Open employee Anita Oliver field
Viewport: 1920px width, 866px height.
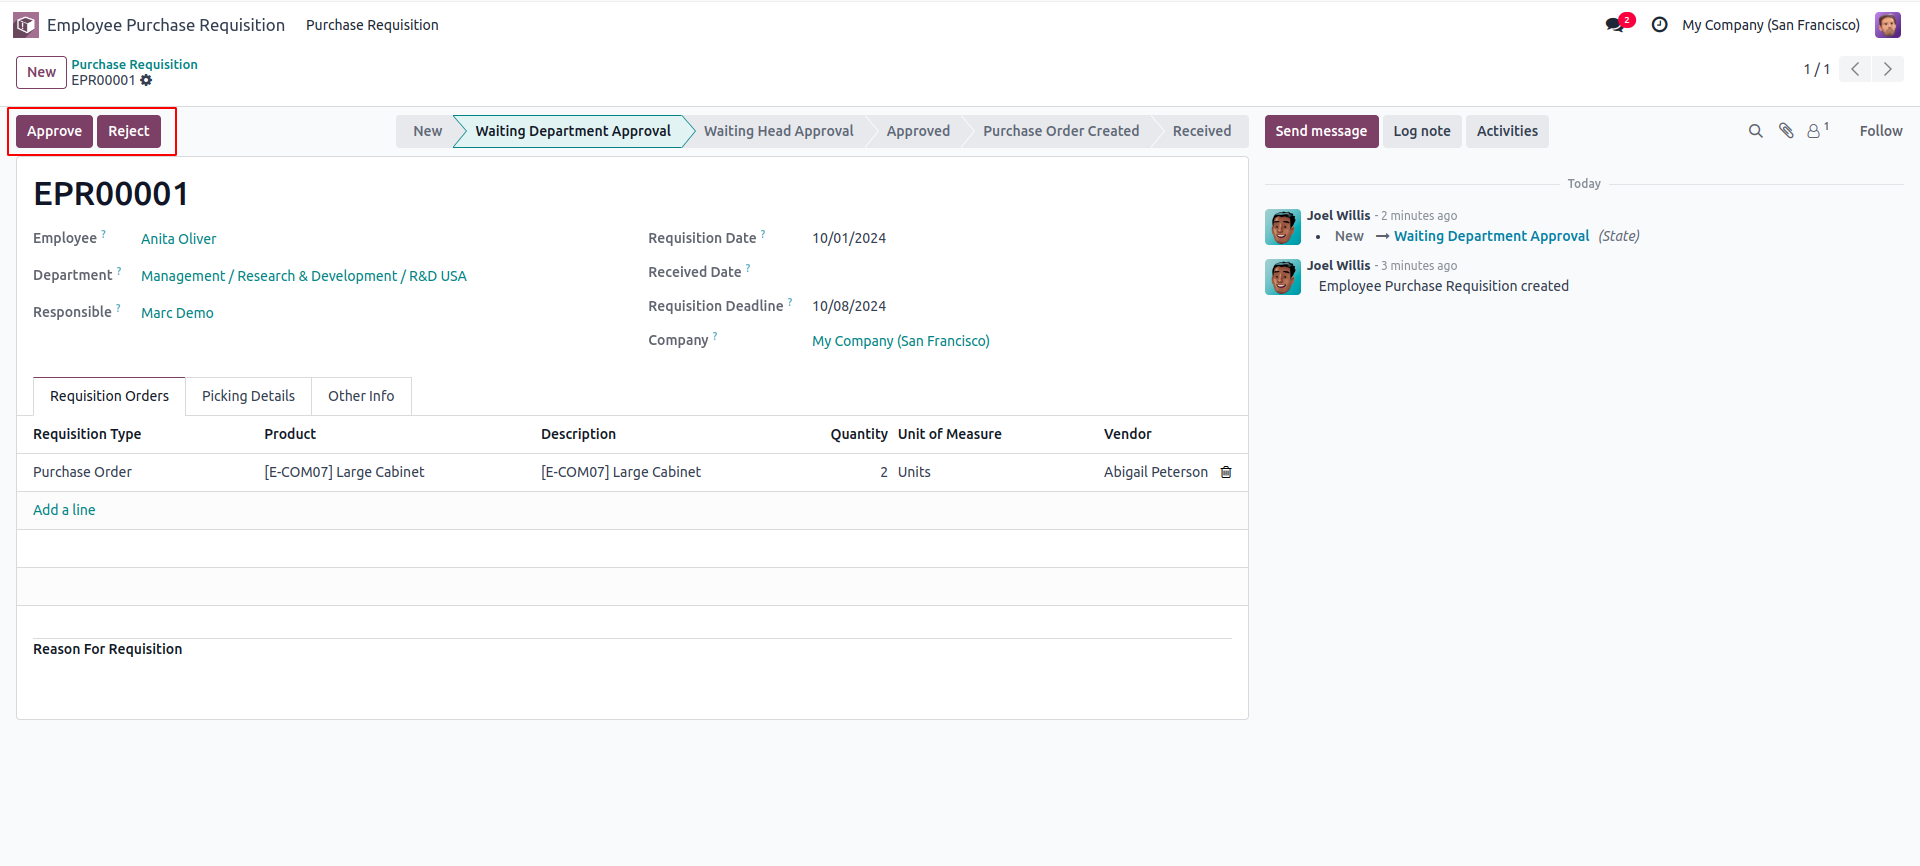pos(178,239)
